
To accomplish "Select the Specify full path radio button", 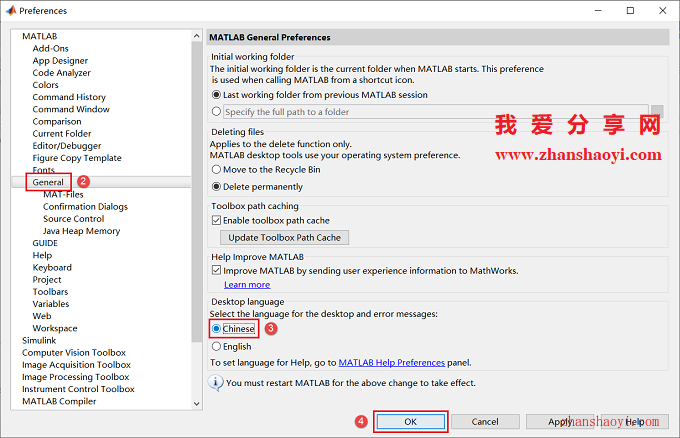I will tap(216, 111).
